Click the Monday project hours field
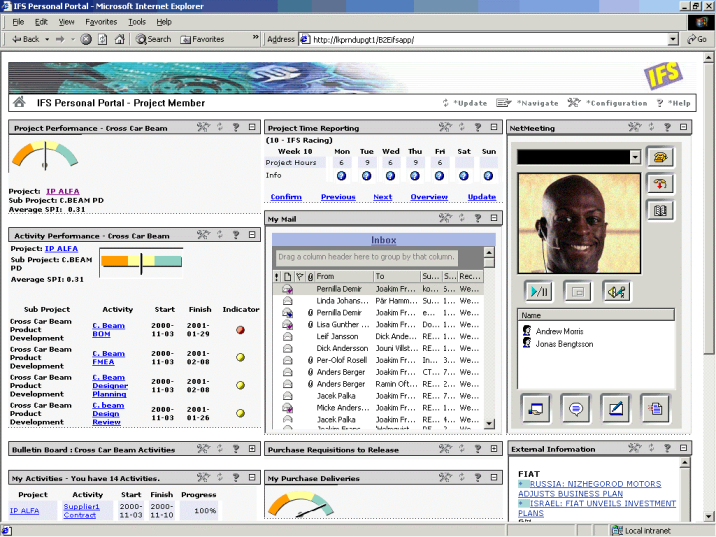Viewport: 716px width, 537px height. [x=341, y=163]
